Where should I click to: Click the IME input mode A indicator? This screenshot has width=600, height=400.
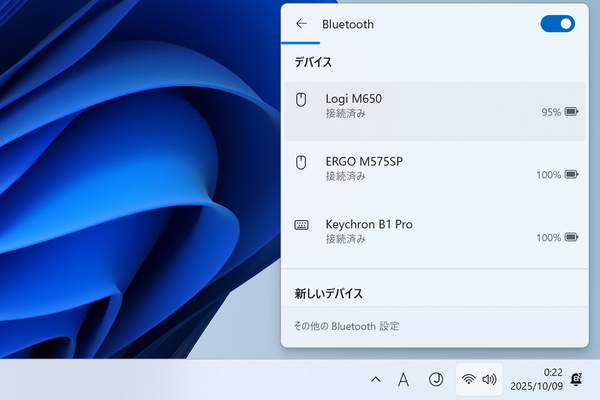point(403,380)
